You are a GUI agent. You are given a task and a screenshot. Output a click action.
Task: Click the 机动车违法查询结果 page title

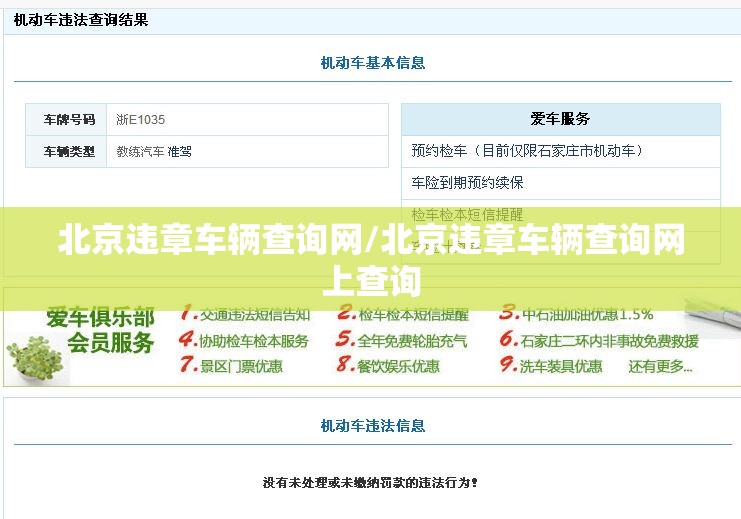click(81, 20)
